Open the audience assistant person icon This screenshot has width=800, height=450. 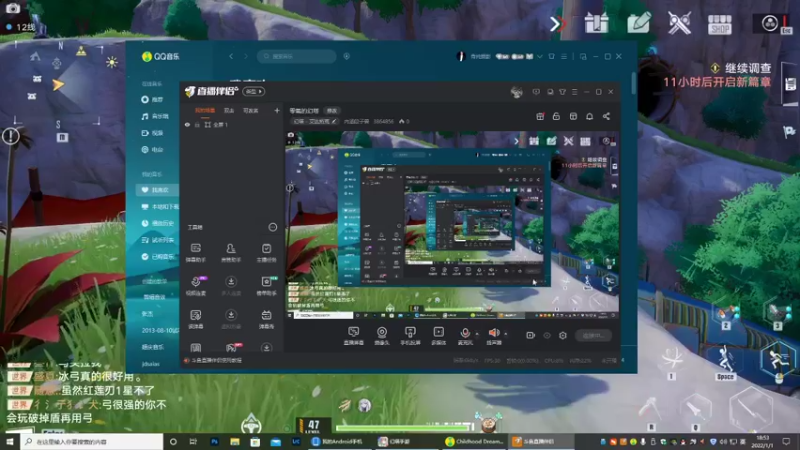coord(231,253)
